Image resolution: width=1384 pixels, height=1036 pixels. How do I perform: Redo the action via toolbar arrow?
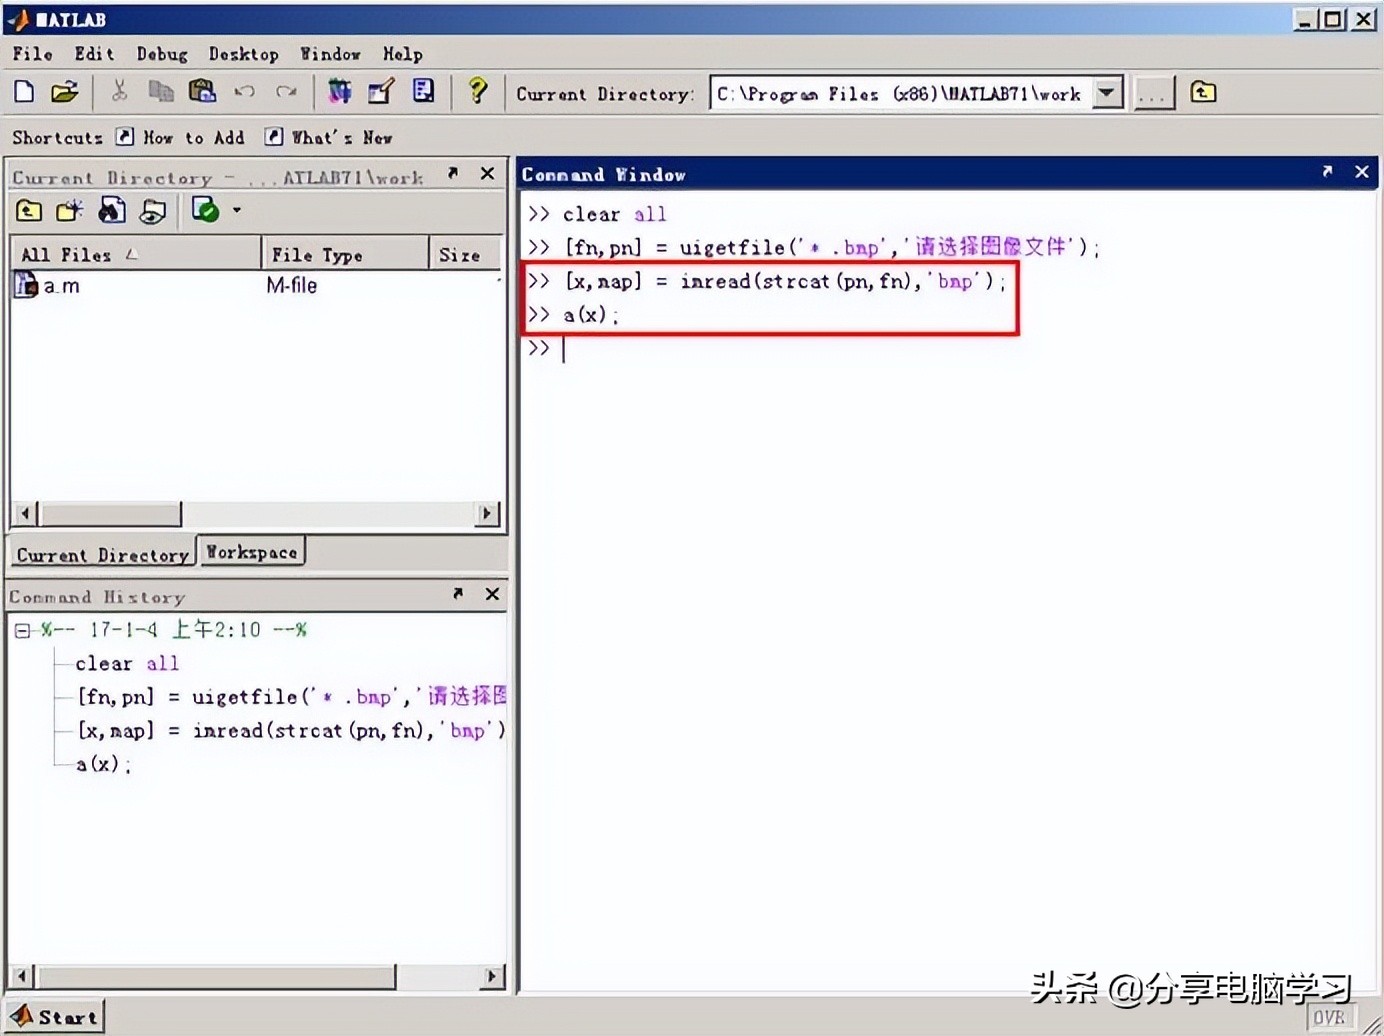point(286,92)
